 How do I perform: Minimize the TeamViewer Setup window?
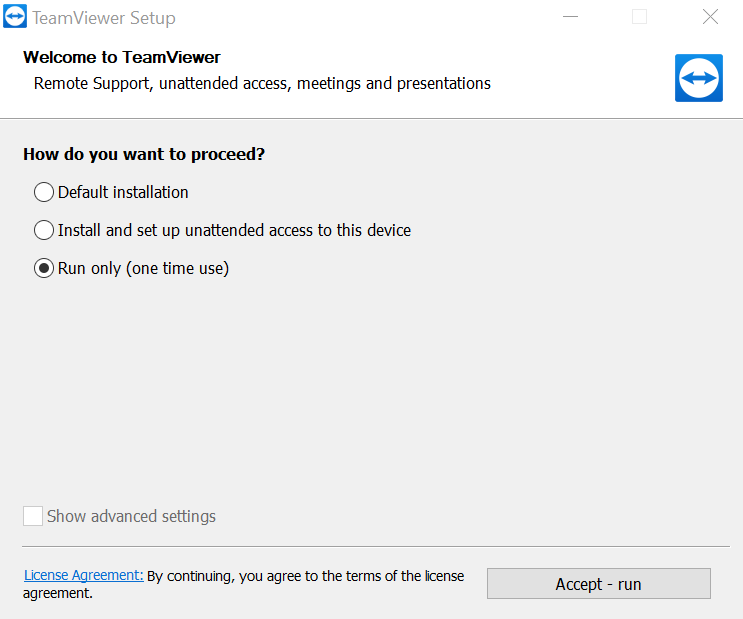click(571, 17)
